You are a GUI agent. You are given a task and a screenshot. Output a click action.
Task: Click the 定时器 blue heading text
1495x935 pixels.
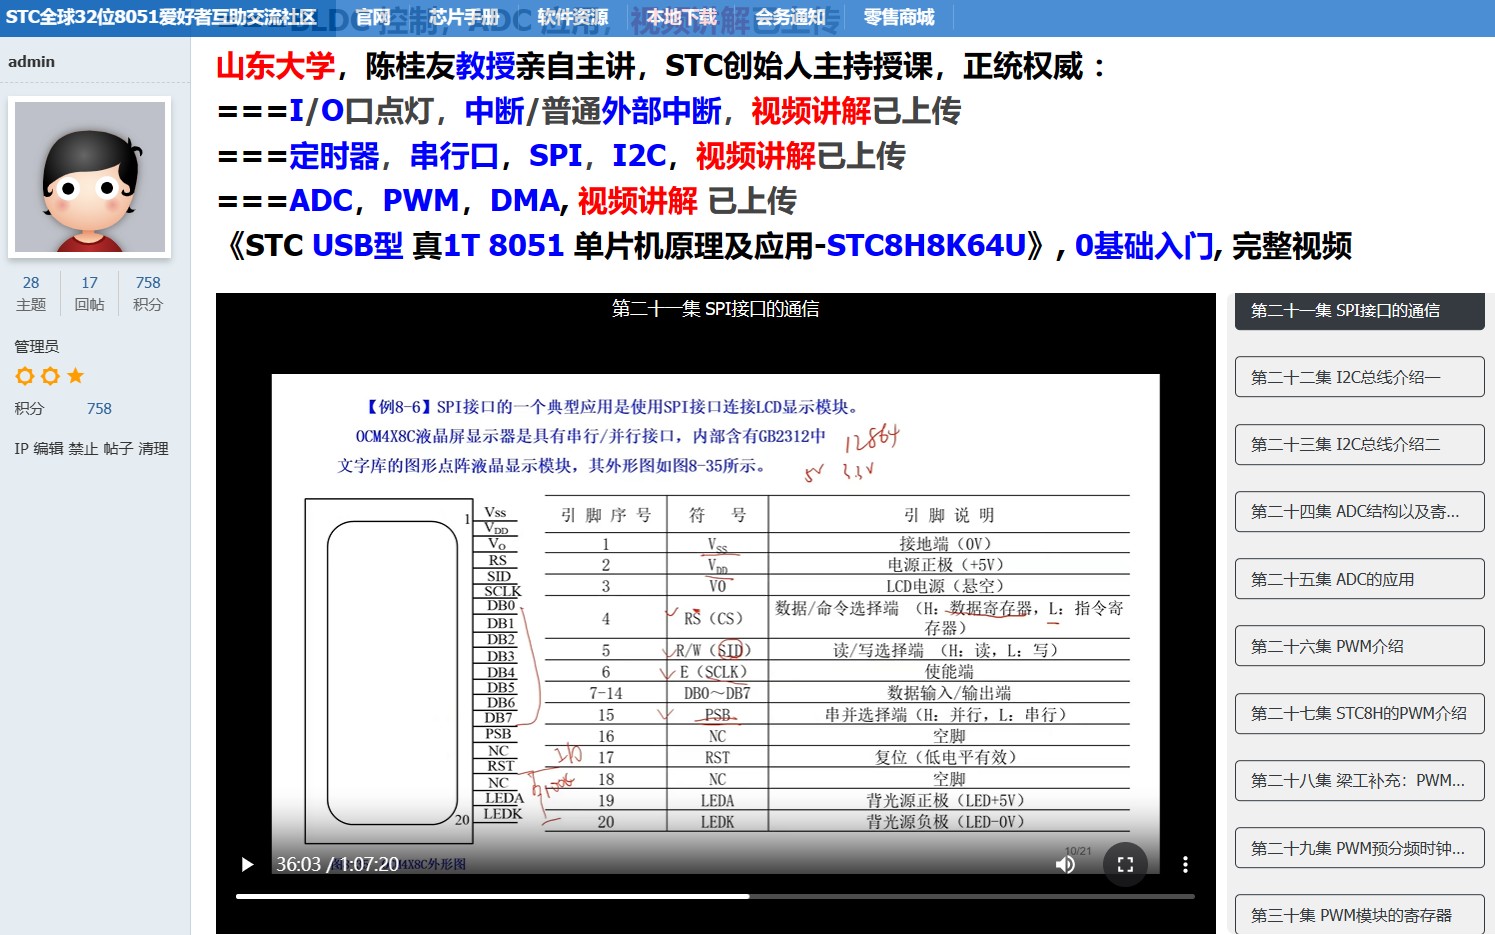pyautogui.click(x=334, y=156)
